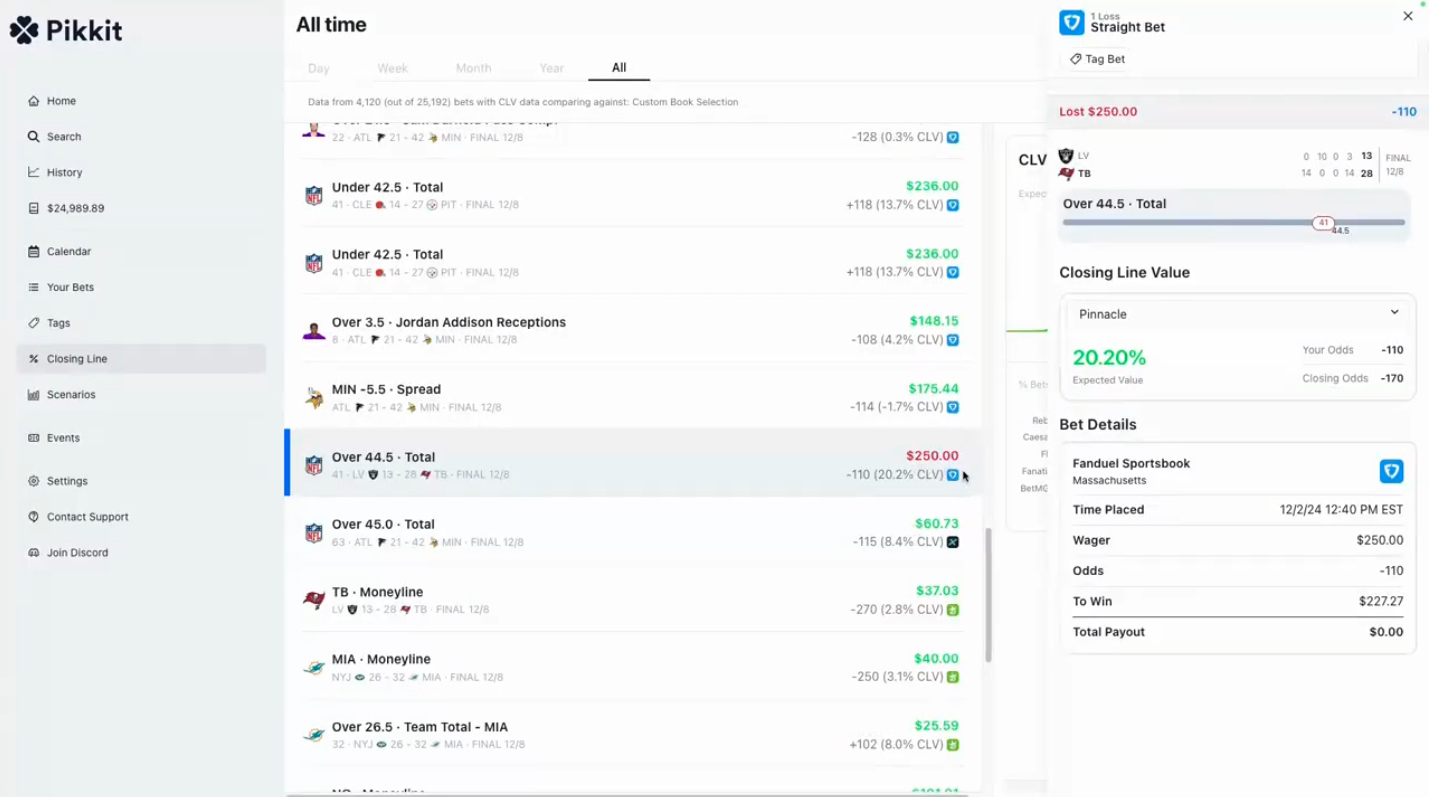Click the Time Placed 12/2/24 value
Viewport: 1429px width, 797px height.
[x=1341, y=510]
